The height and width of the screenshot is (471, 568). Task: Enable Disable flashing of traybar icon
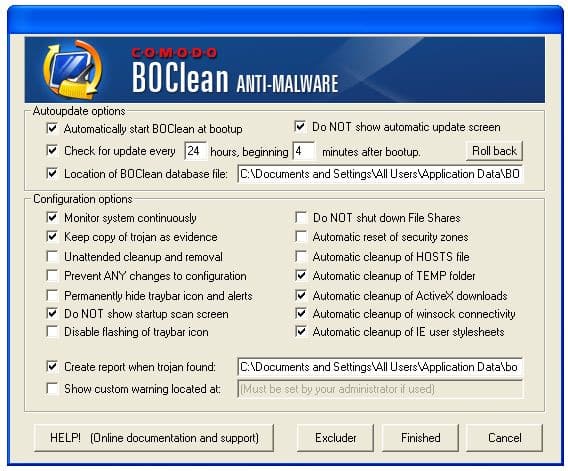[x=52, y=332]
